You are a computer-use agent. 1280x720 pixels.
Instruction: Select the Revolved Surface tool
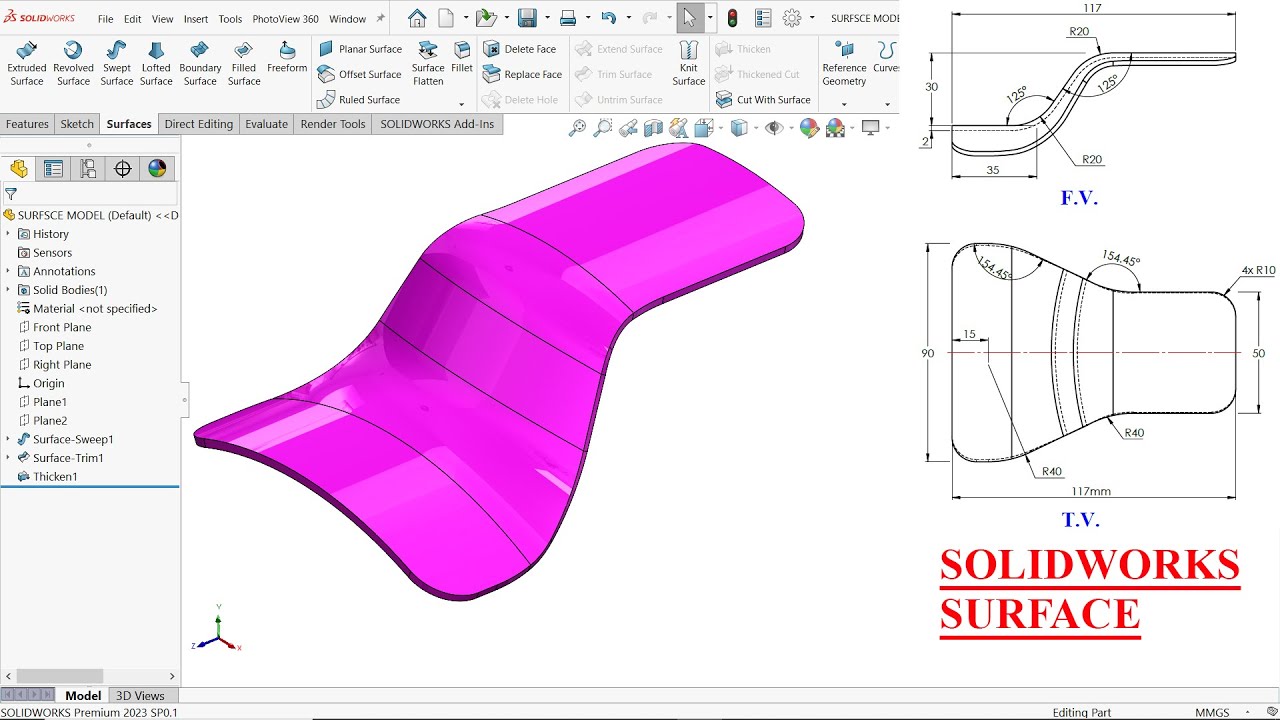(x=73, y=64)
